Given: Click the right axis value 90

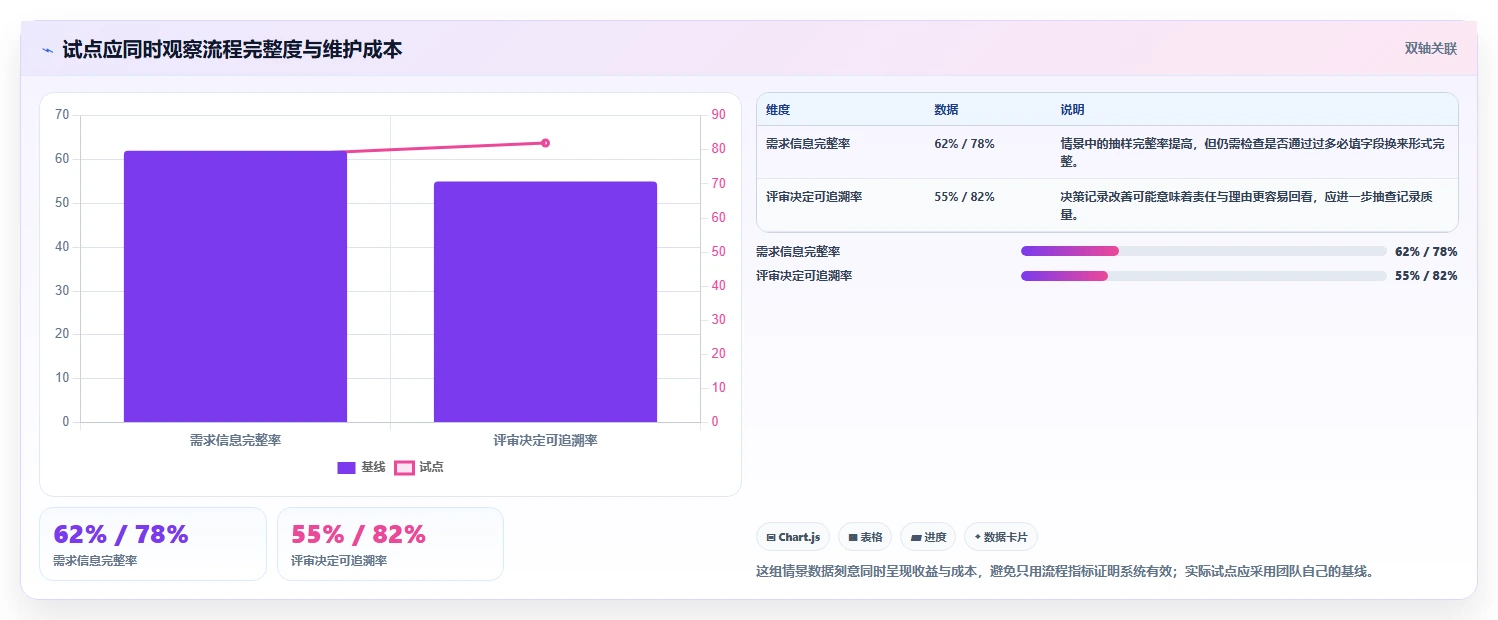Looking at the screenshot, I should [x=719, y=115].
